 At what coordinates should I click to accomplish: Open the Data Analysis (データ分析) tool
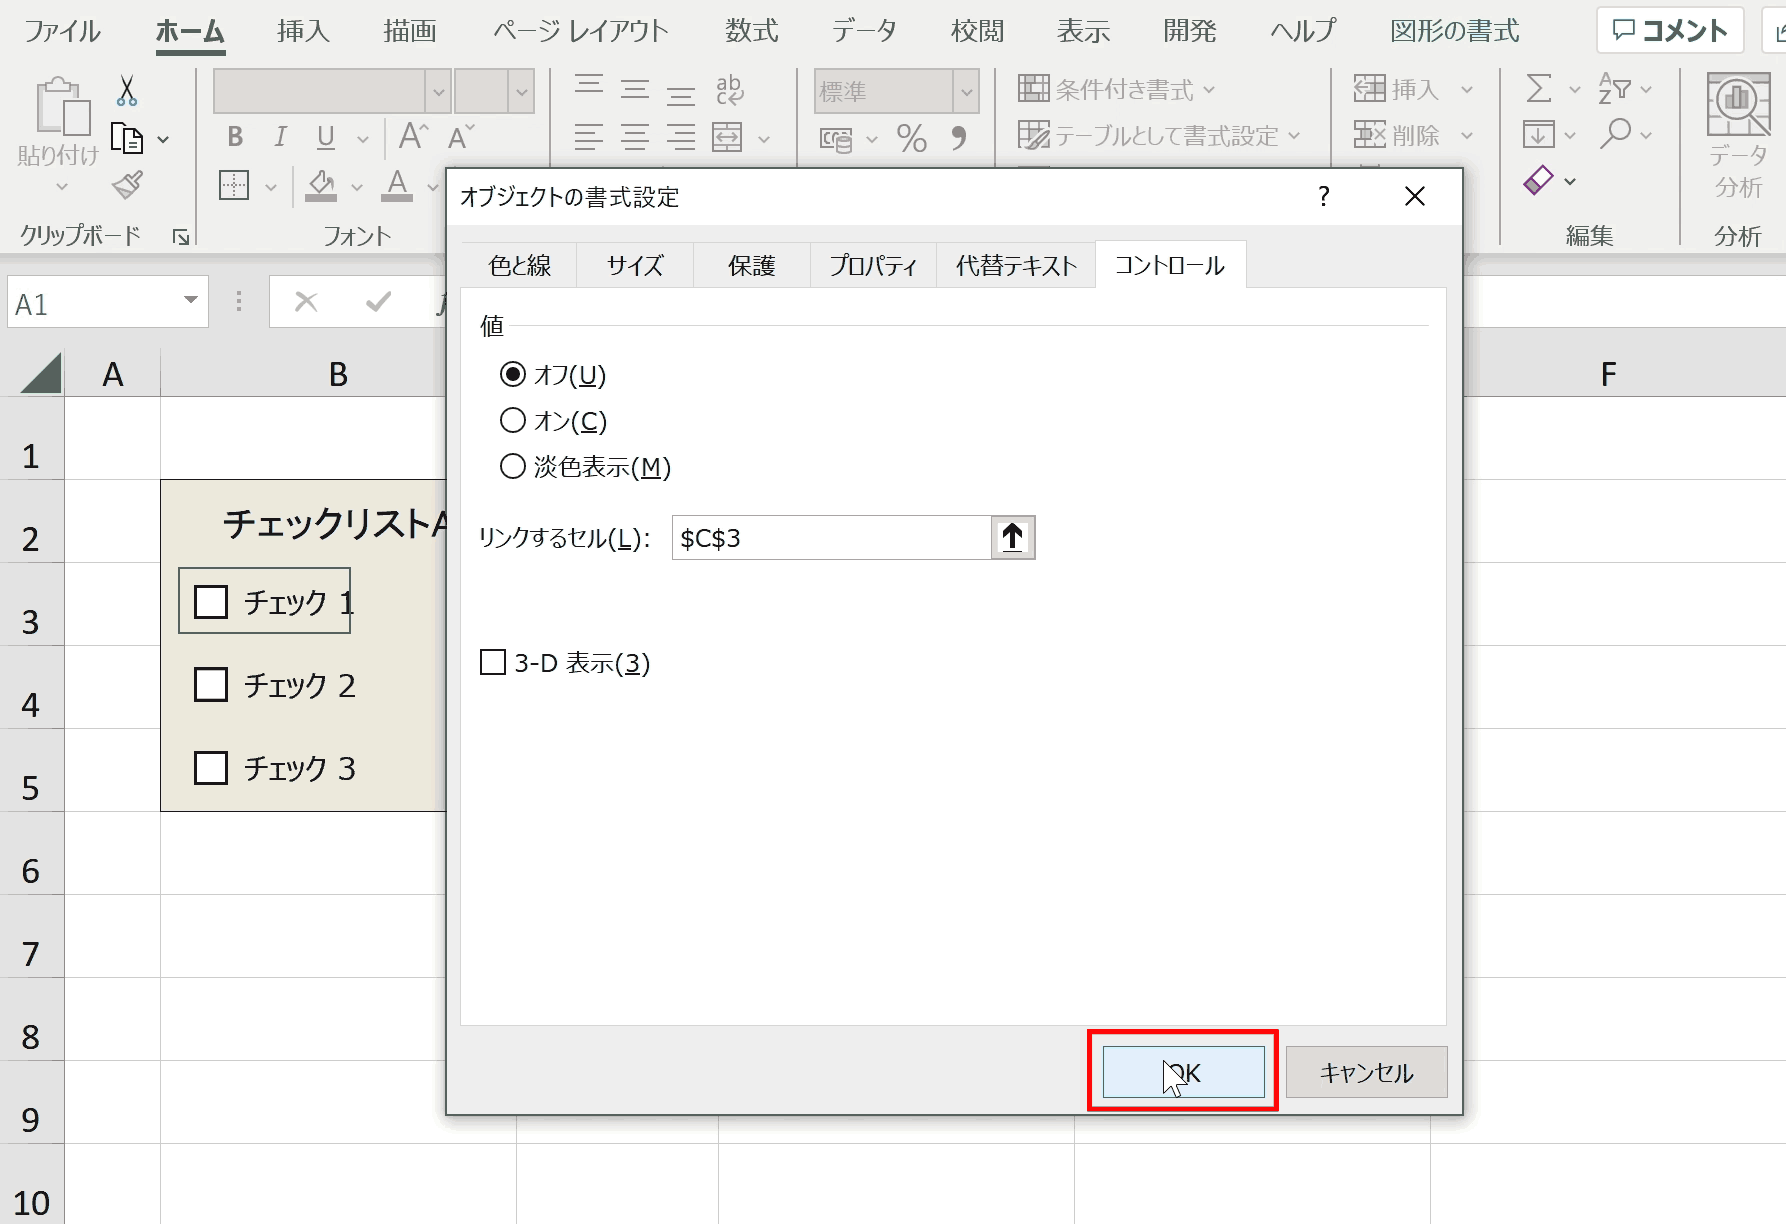[x=1739, y=135]
